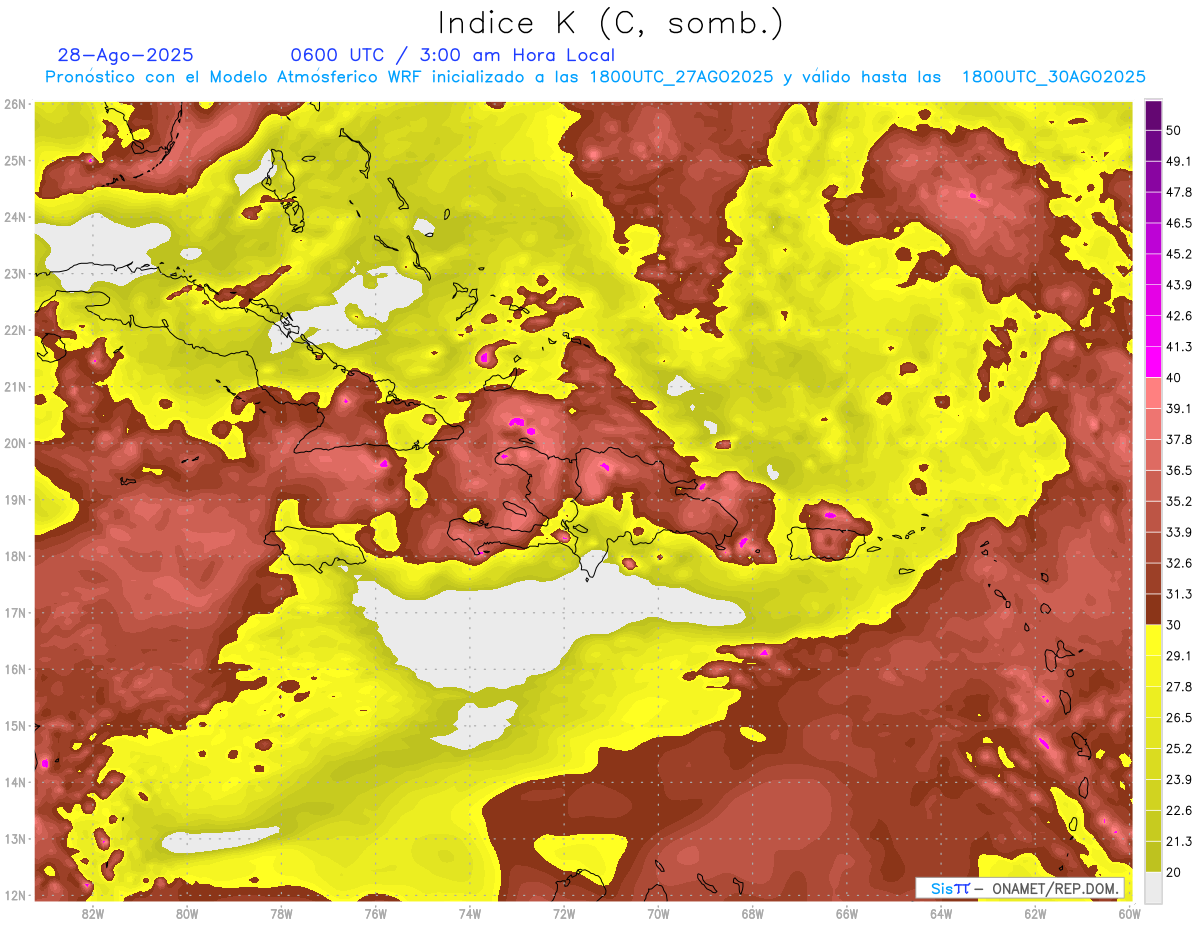Click the colorbar value '27.8'

pos(1178,686)
